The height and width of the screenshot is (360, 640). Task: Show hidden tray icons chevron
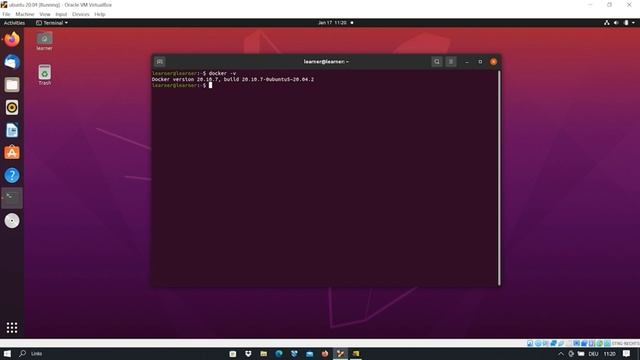(561, 354)
